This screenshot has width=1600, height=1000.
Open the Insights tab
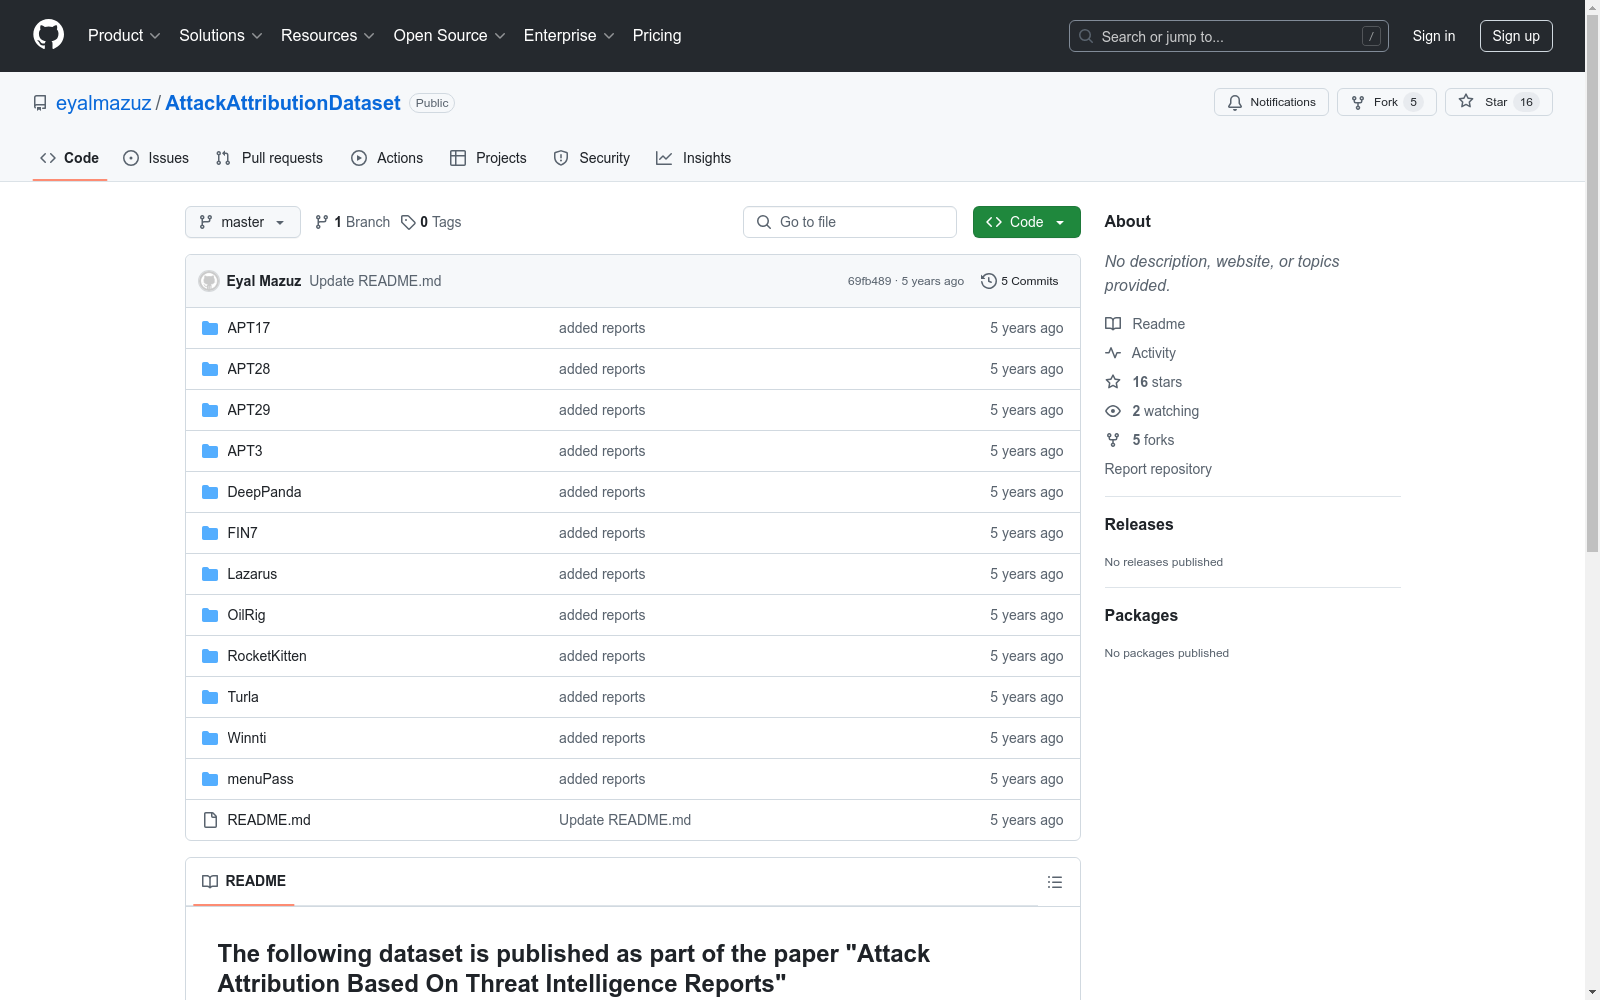694,158
